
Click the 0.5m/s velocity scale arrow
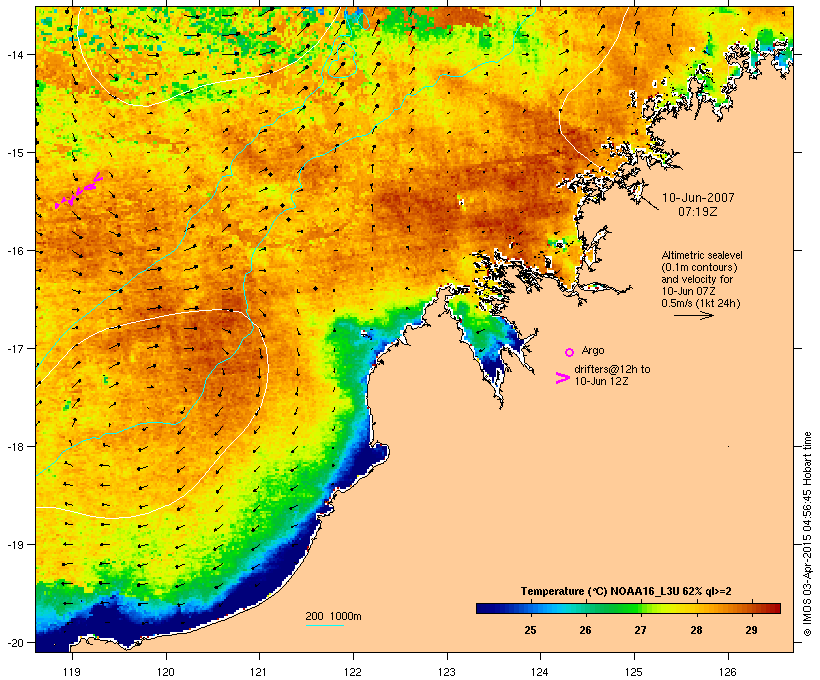tap(693, 315)
